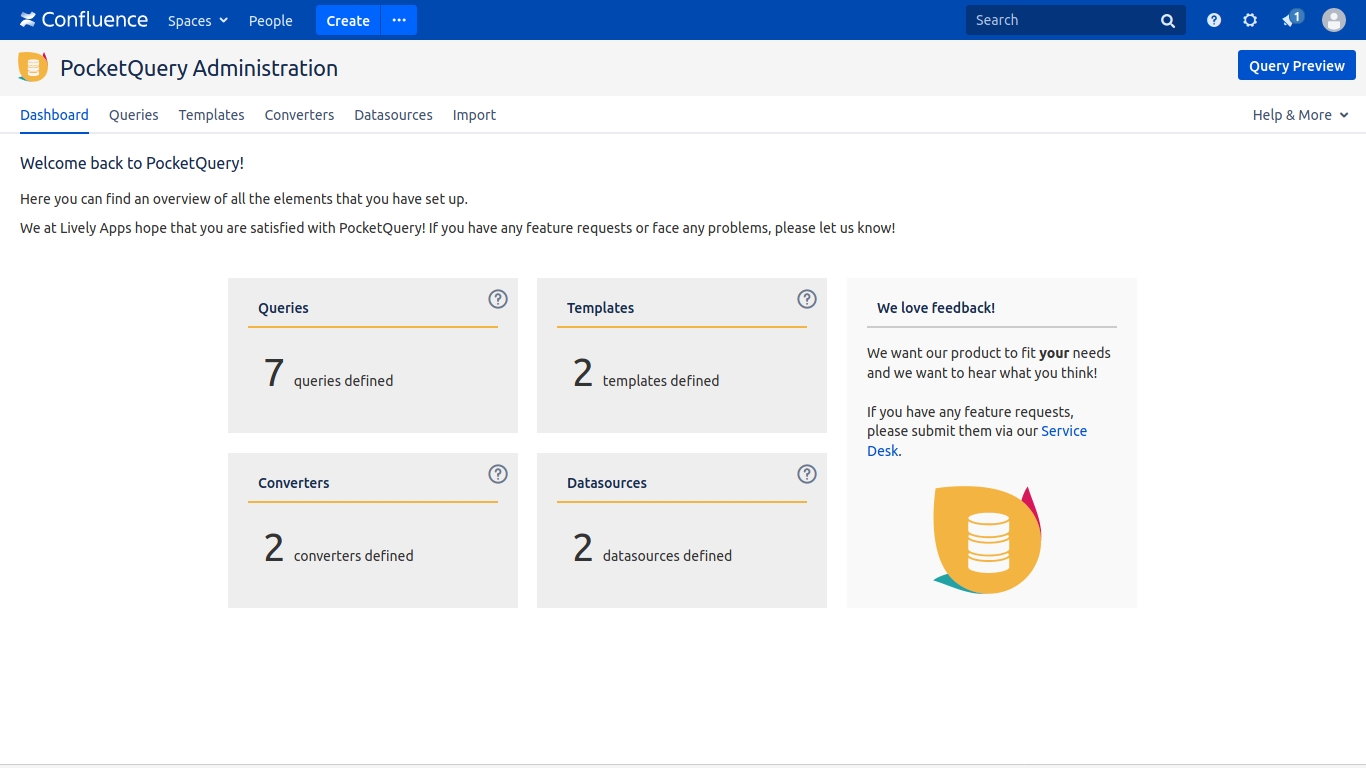Expand the Help & More dropdown

(1300, 115)
